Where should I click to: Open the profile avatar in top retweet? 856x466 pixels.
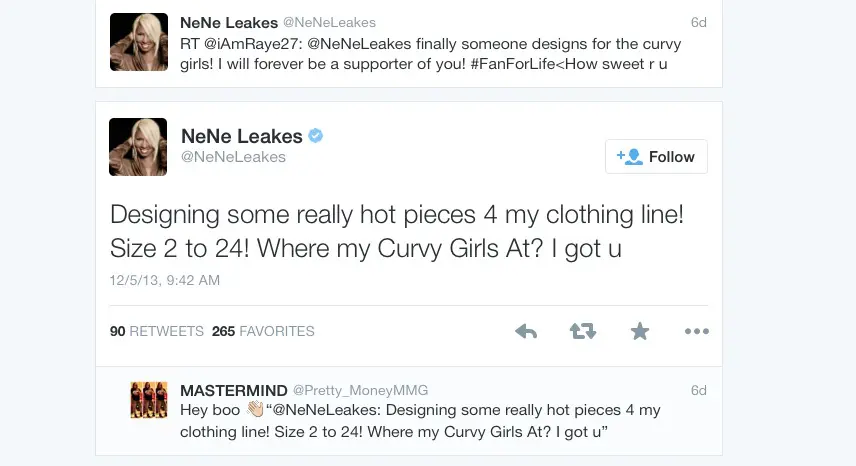(x=138, y=42)
